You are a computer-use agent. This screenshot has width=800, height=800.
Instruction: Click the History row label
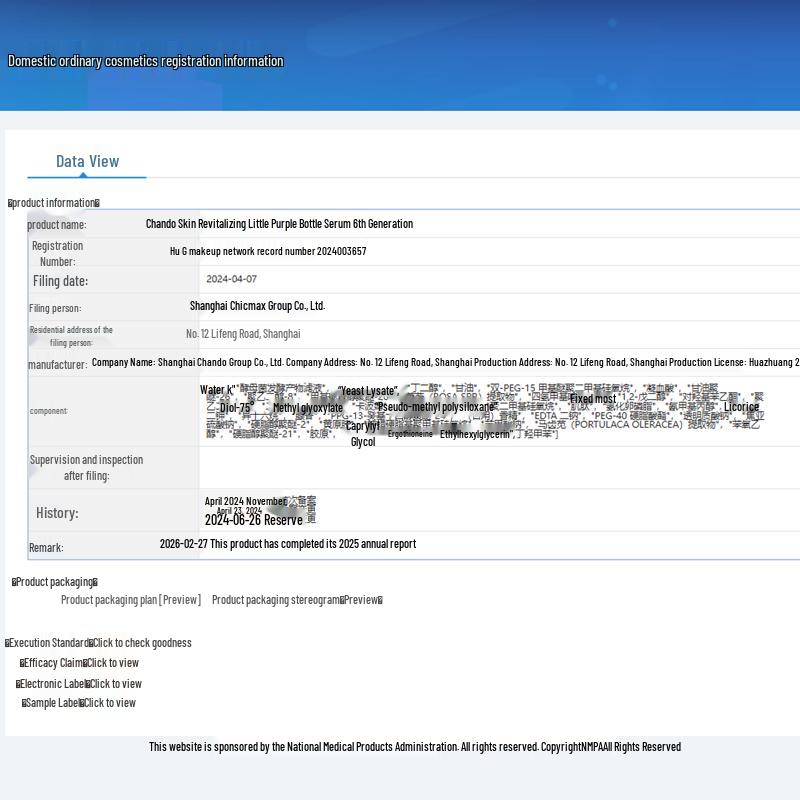[x=57, y=513]
